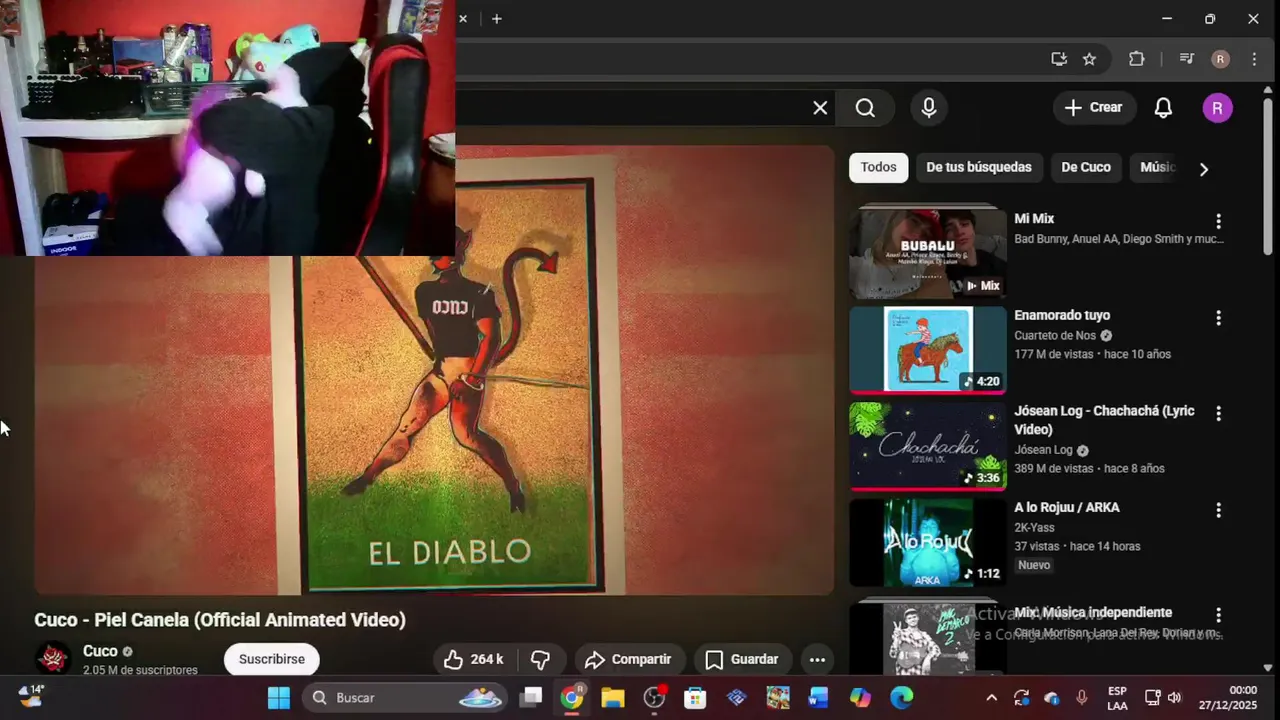Click the video title Cuco - Piel Canela

click(x=220, y=620)
